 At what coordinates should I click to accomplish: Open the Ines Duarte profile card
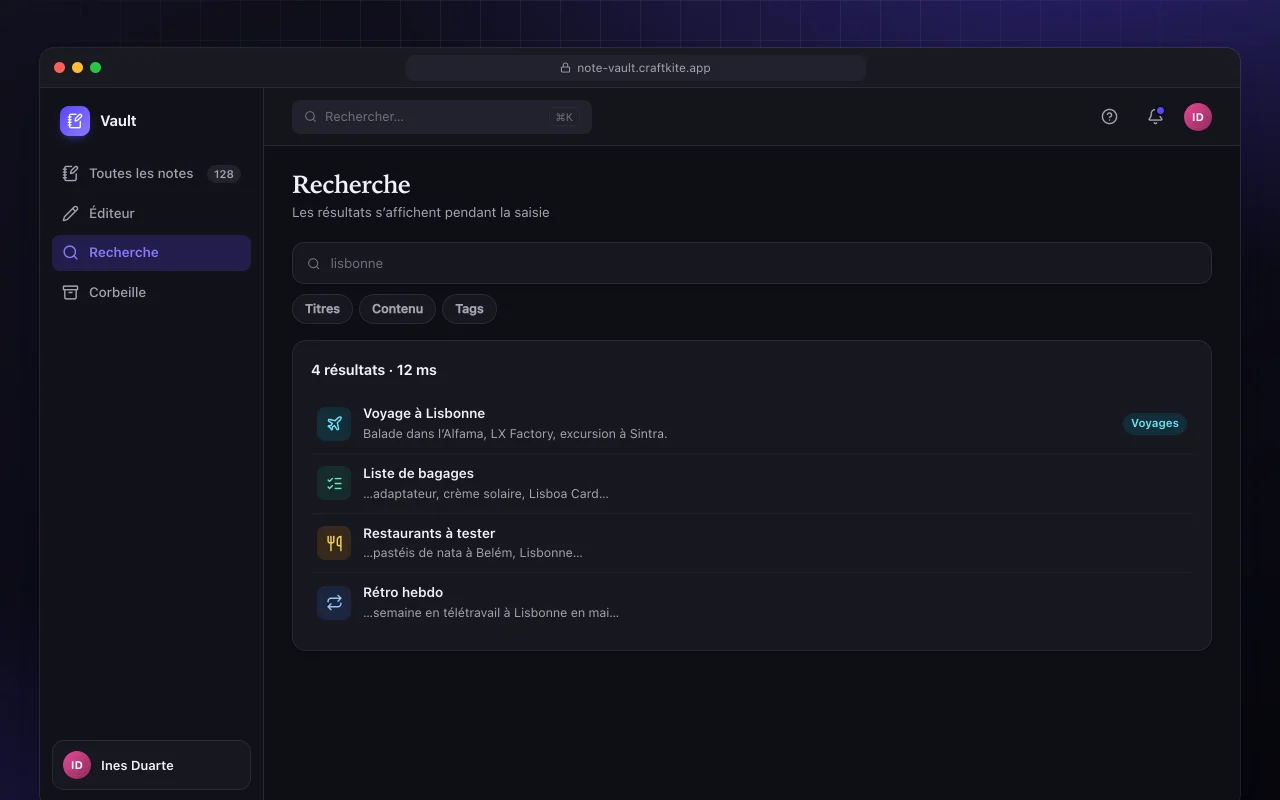pos(151,765)
